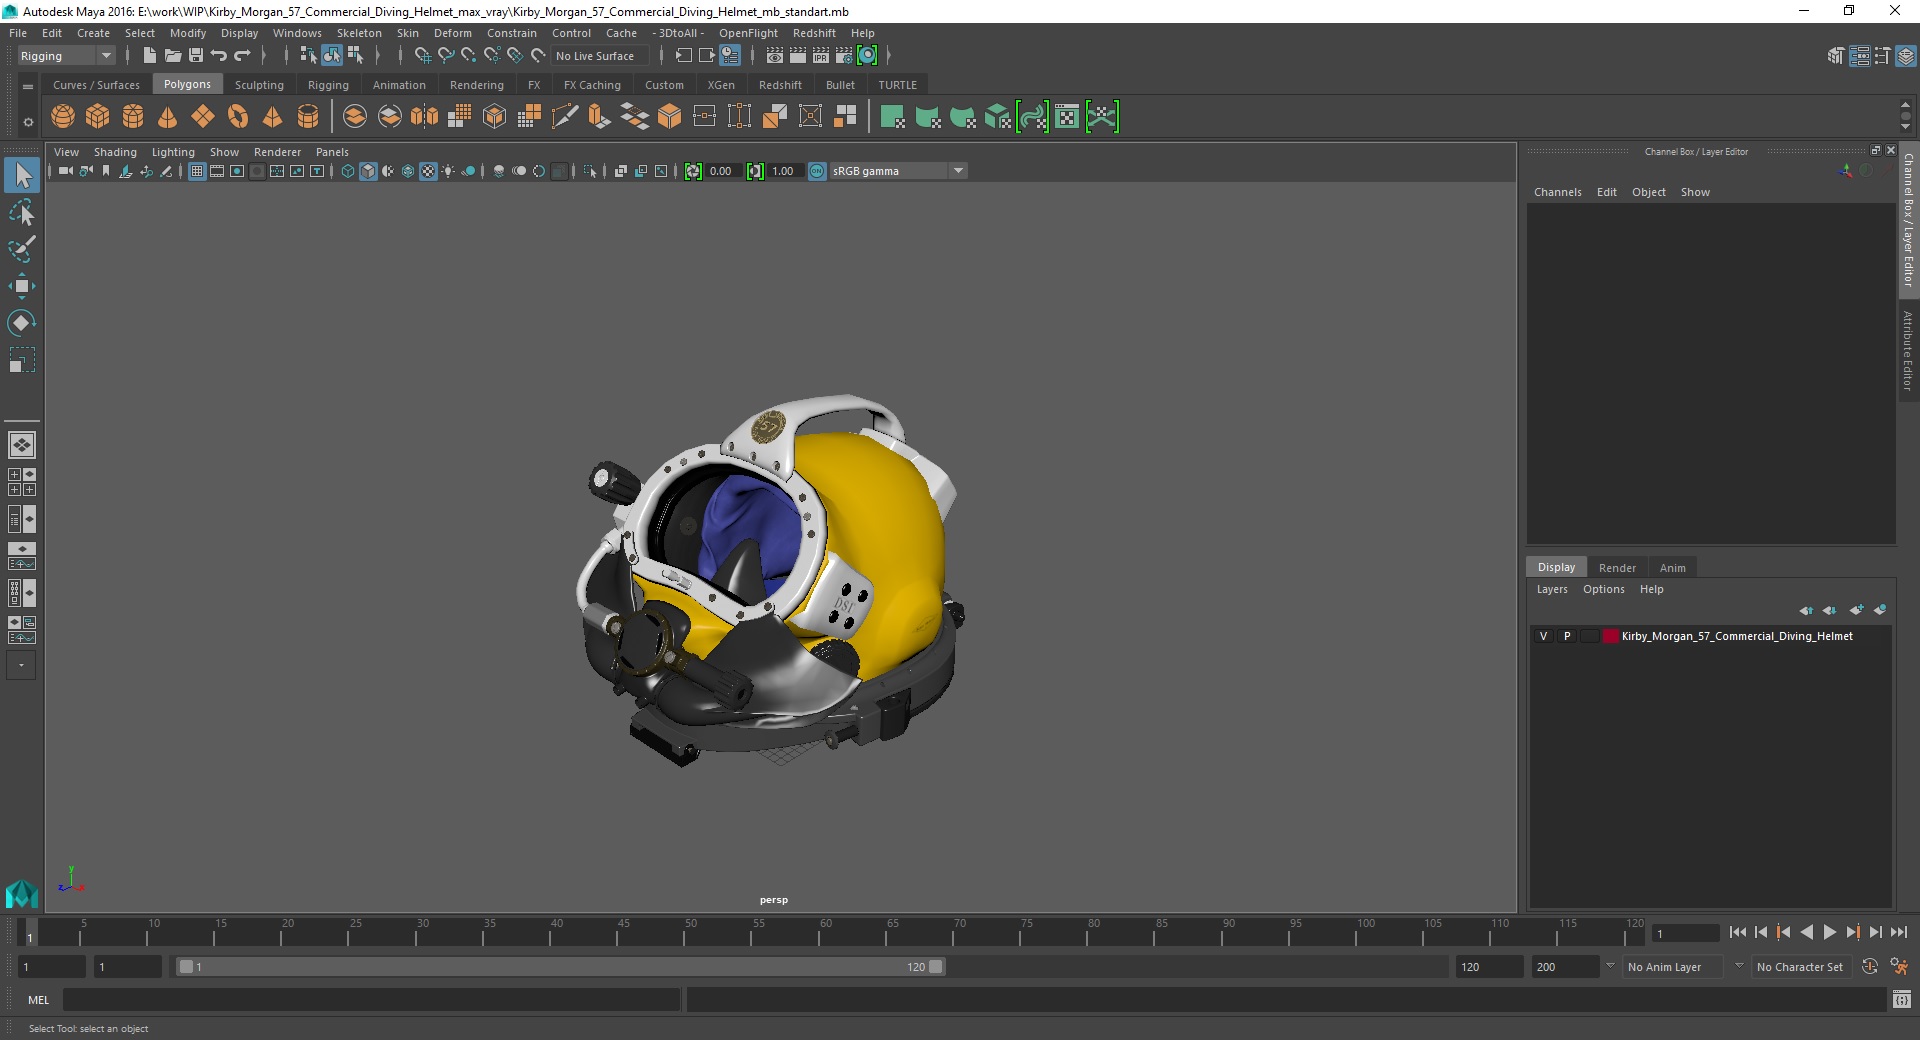Image resolution: width=1920 pixels, height=1040 pixels.
Task: Toggle smooth shade all display
Action: click(368, 171)
